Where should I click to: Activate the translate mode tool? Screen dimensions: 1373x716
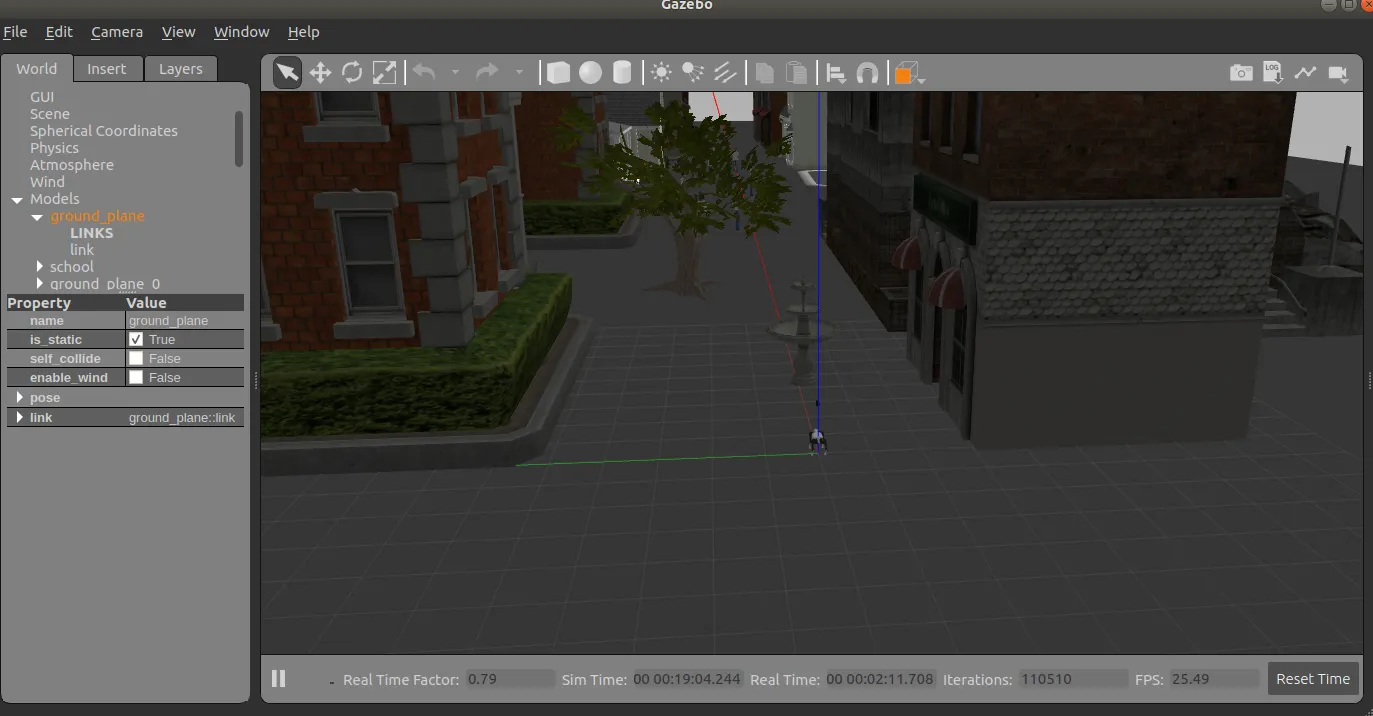pyautogui.click(x=320, y=72)
